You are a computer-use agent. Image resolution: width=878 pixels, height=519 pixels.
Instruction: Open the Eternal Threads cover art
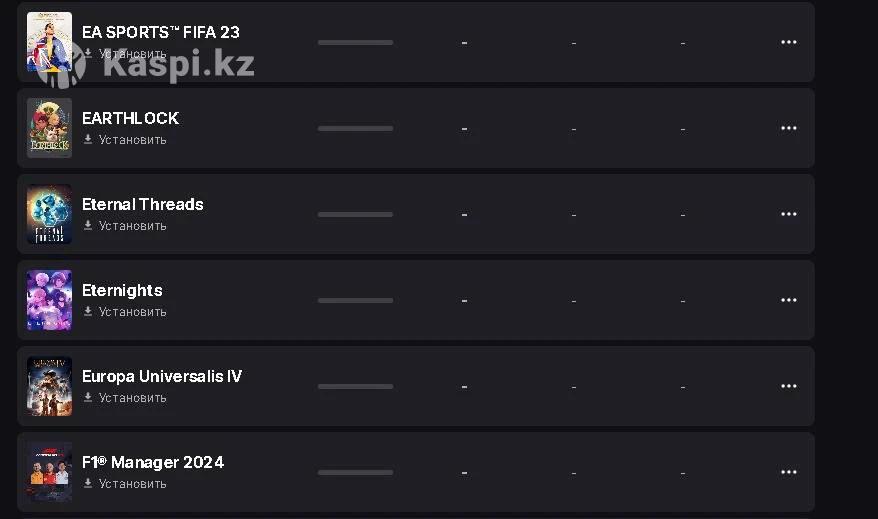click(x=49, y=214)
